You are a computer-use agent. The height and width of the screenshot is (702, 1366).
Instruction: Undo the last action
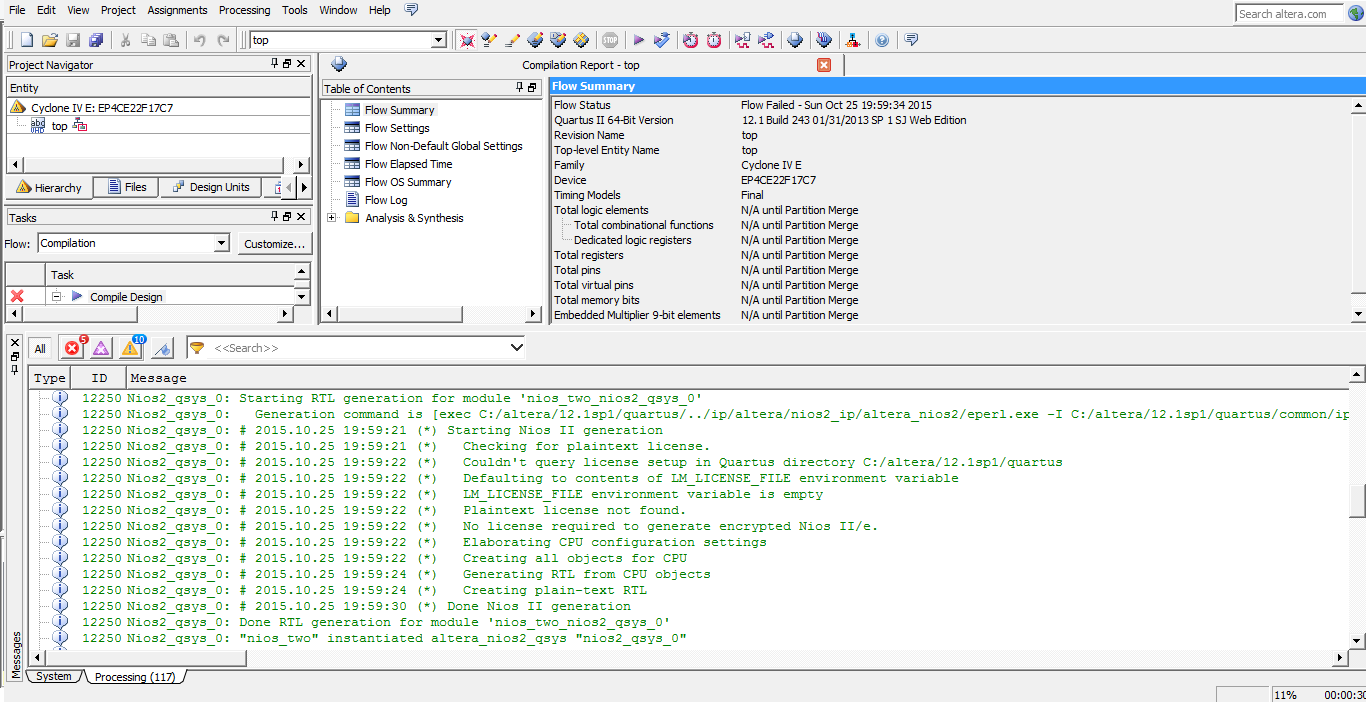199,40
